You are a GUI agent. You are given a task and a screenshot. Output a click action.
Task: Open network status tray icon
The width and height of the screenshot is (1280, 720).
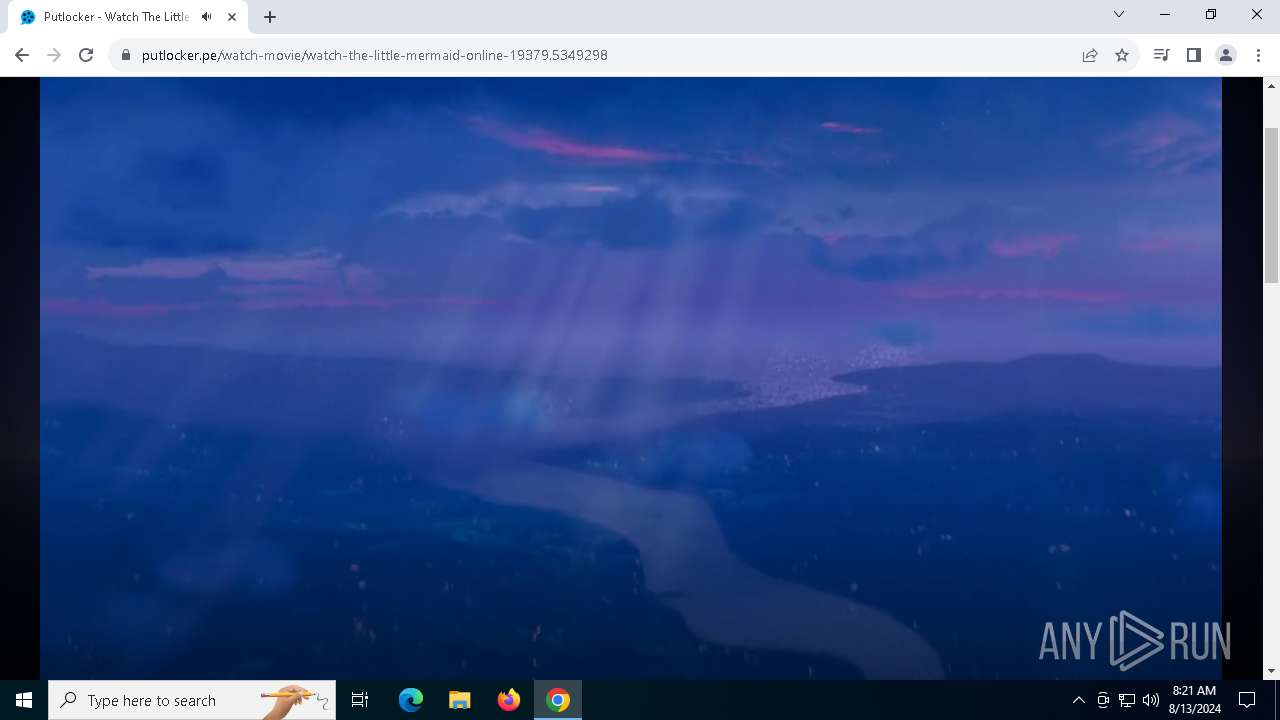coord(1127,700)
